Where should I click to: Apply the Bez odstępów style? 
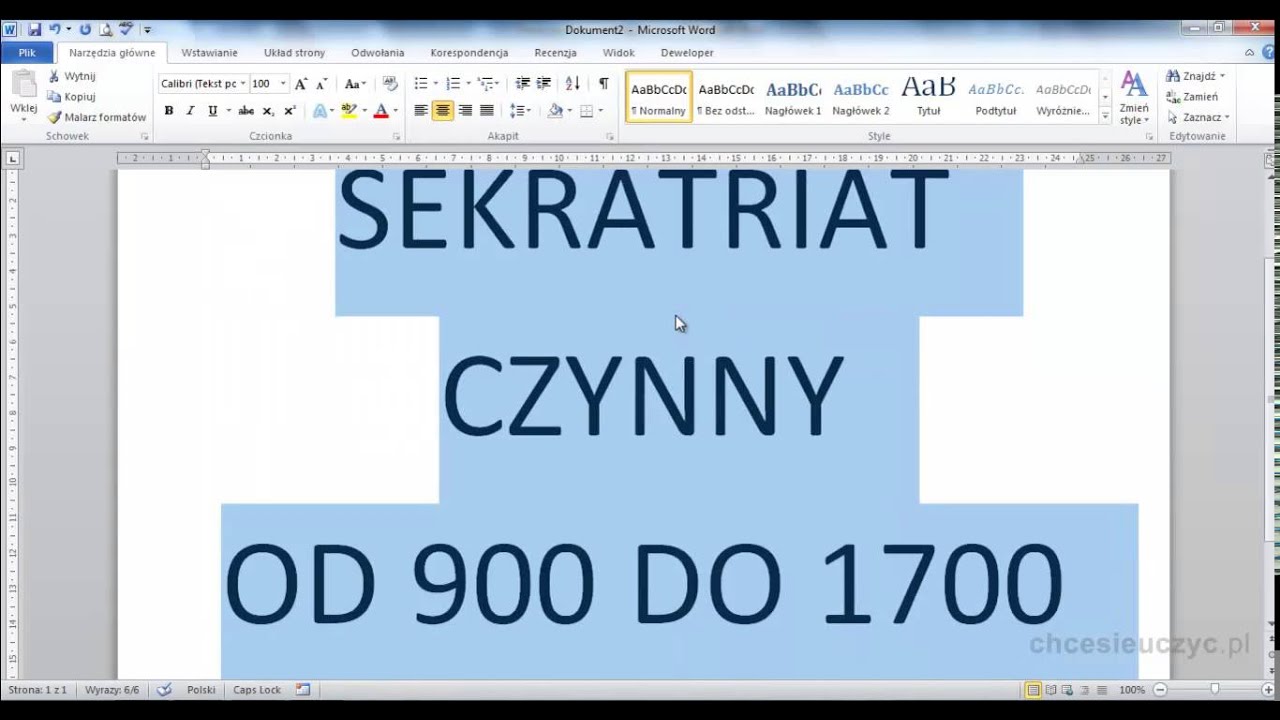[x=726, y=97]
